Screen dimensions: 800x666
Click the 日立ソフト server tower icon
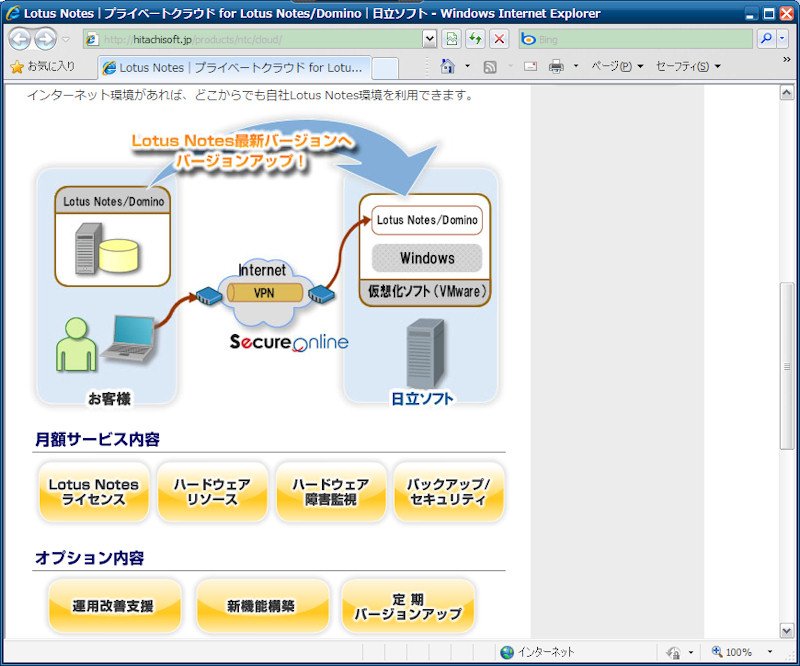click(426, 353)
